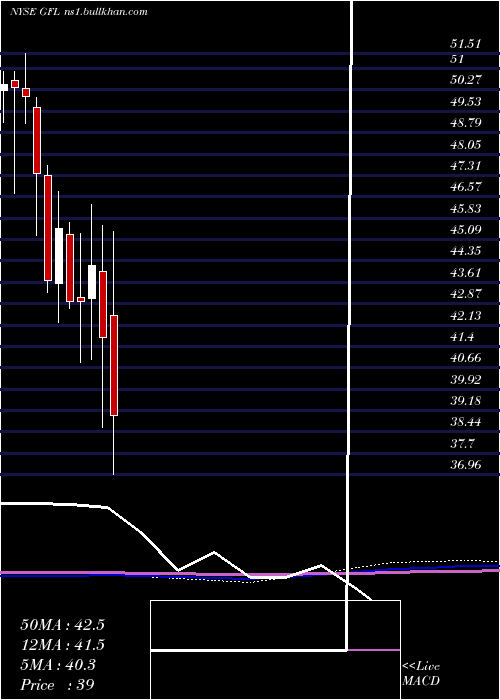Click the 39.92 price level label
Screen dimensions: 500x700
[467, 379]
